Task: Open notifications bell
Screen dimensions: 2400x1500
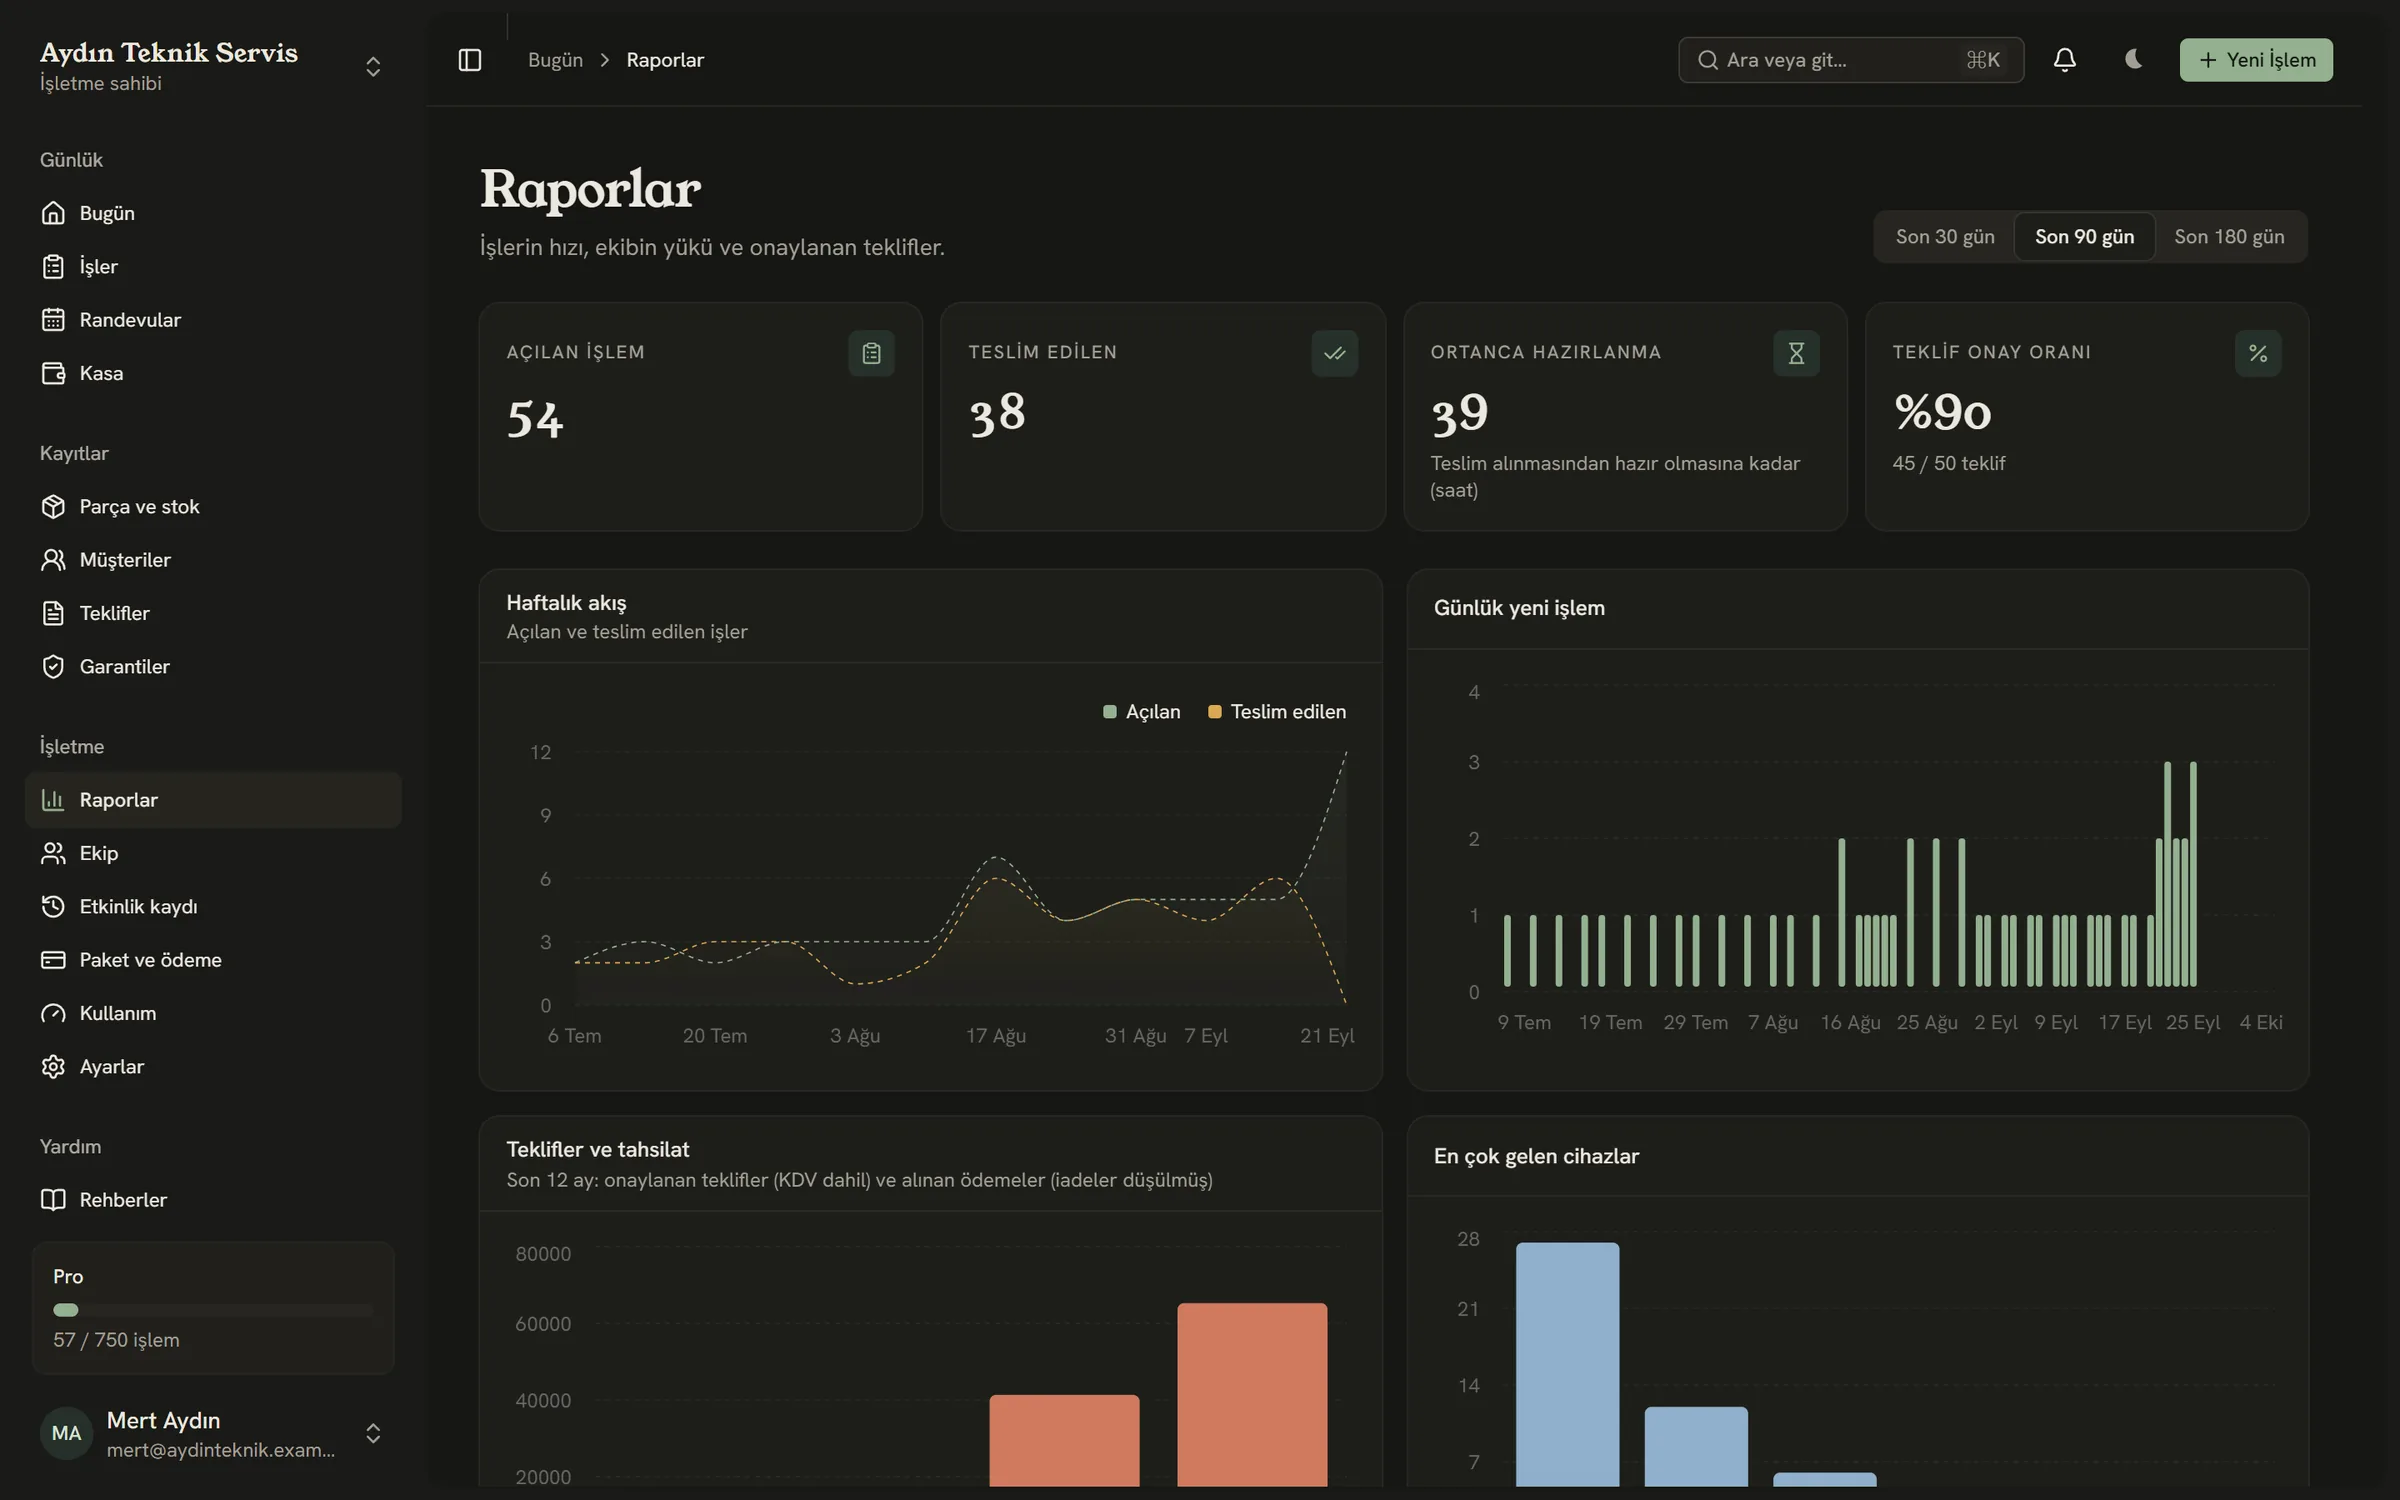Action: [2064, 60]
